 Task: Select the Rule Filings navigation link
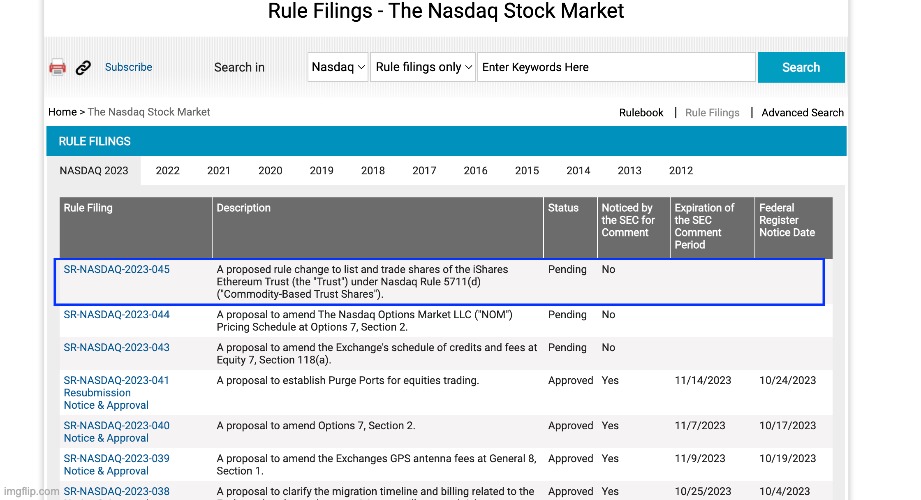712,112
